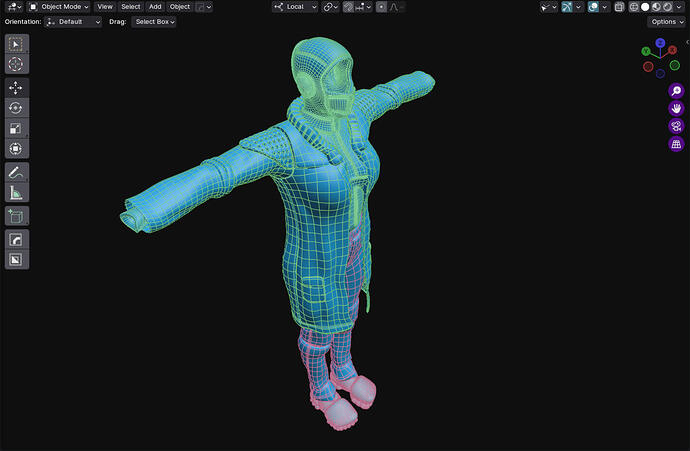
Task: Toggle perspective/orthographic grid button
Action: click(676, 144)
